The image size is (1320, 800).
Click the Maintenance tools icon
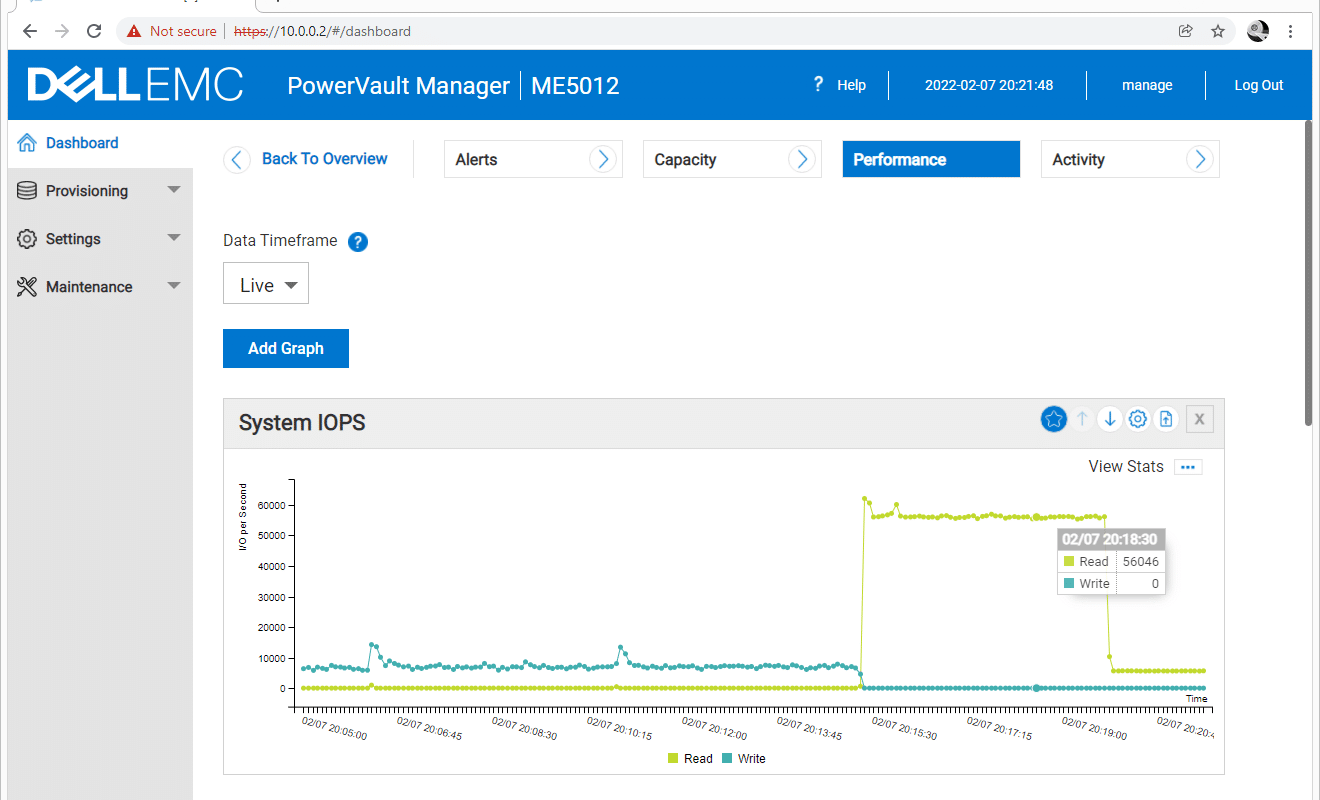pyautogui.click(x=27, y=287)
